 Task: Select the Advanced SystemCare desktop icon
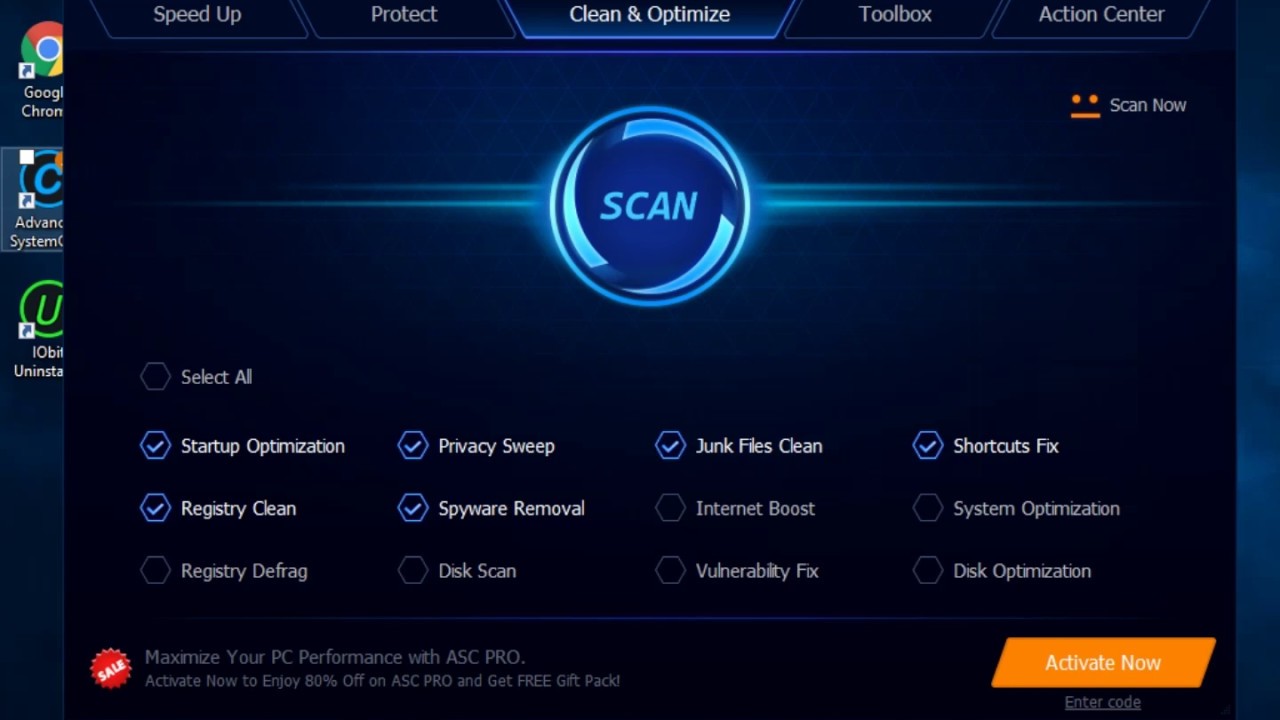point(36,200)
